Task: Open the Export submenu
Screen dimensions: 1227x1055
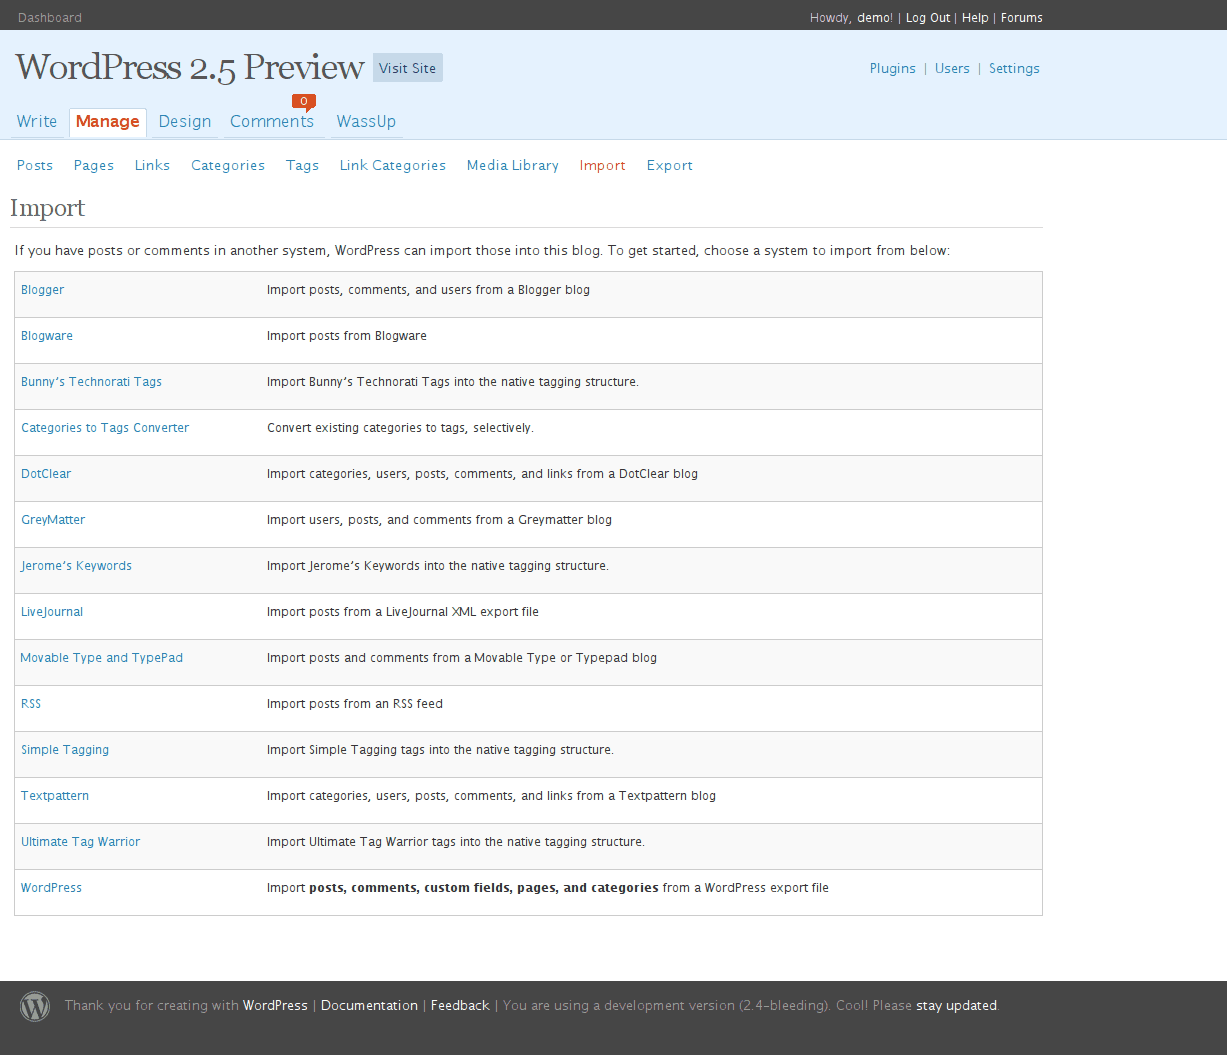Action: [670, 165]
